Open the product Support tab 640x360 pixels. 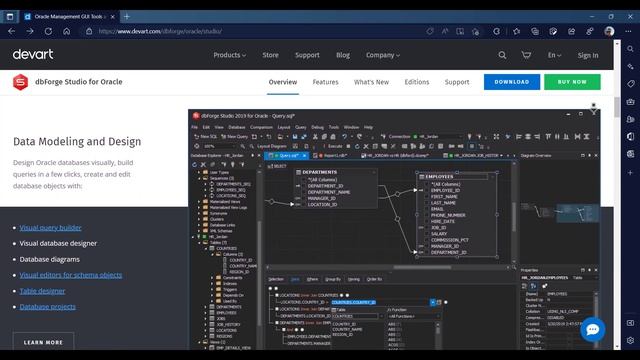coord(457,82)
